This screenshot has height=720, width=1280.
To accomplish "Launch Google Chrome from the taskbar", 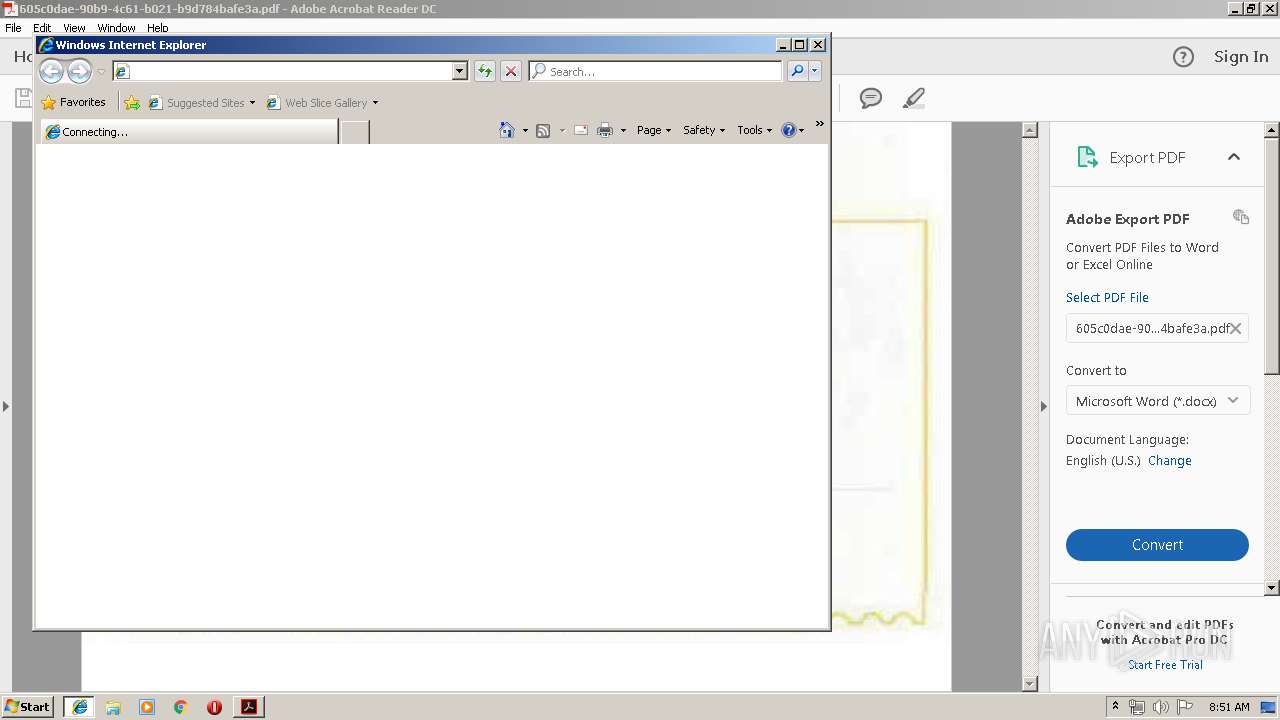I will click(x=180, y=707).
